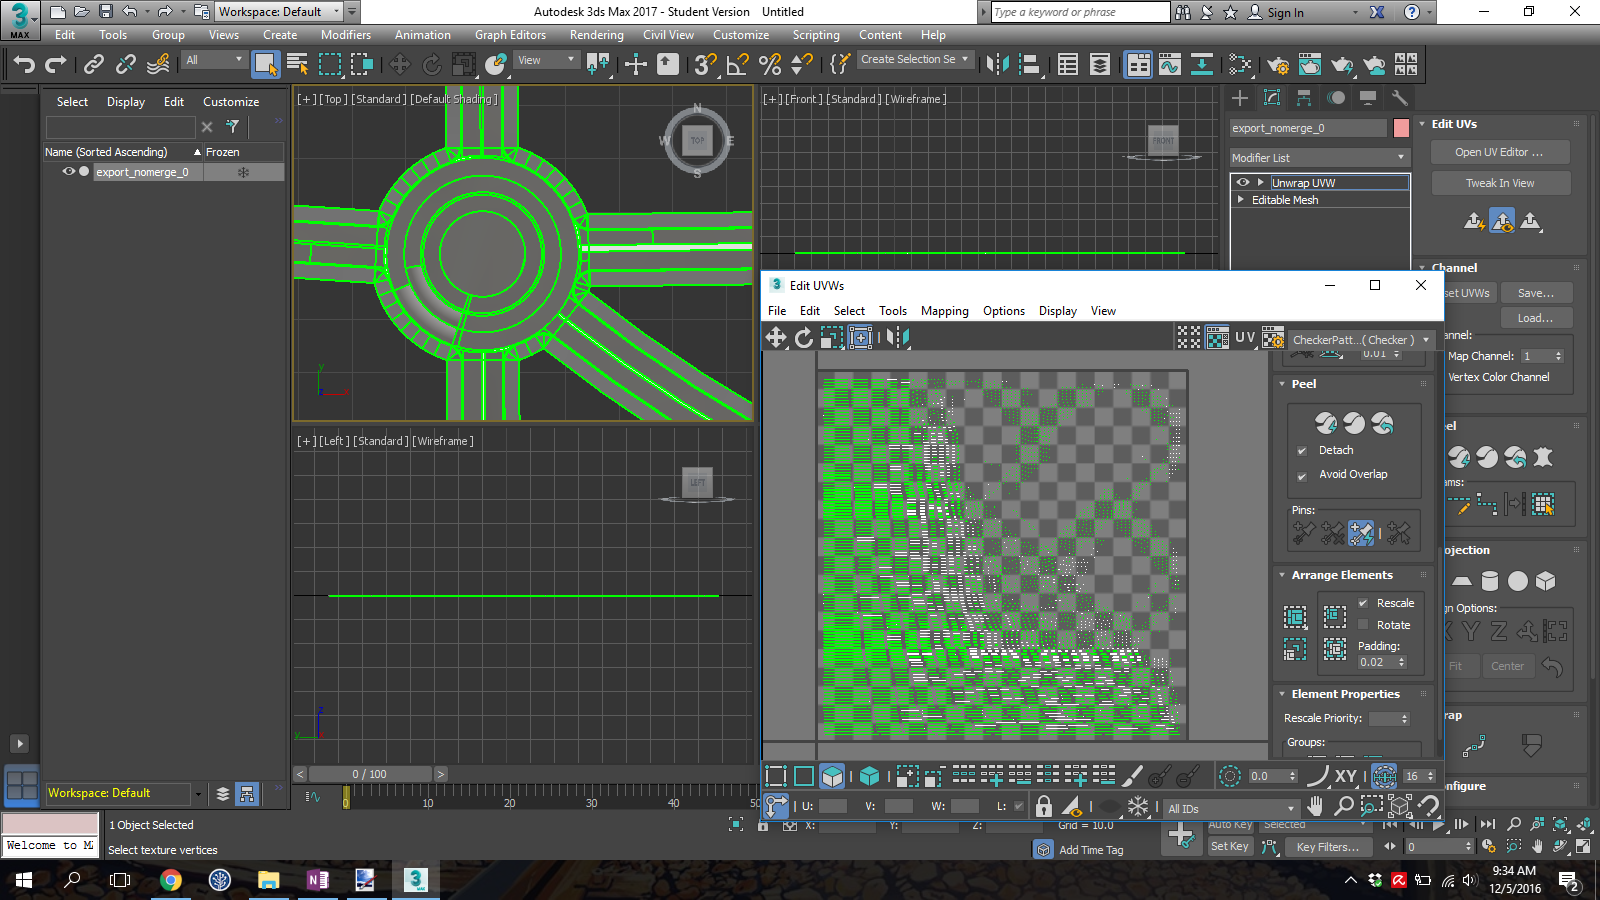This screenshot has width=1600, height=900.
Task: Select Rotate tool in Edit UVWs toolbar
Action: 804,338
